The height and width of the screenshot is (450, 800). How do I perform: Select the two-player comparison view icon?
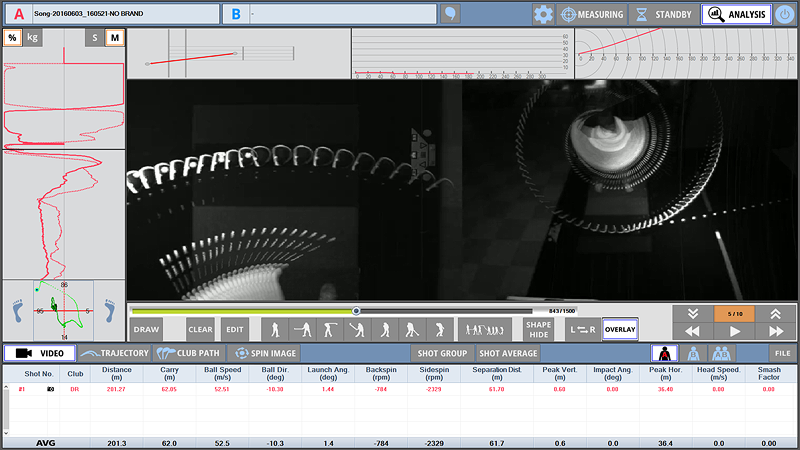(x=719, y=353)
